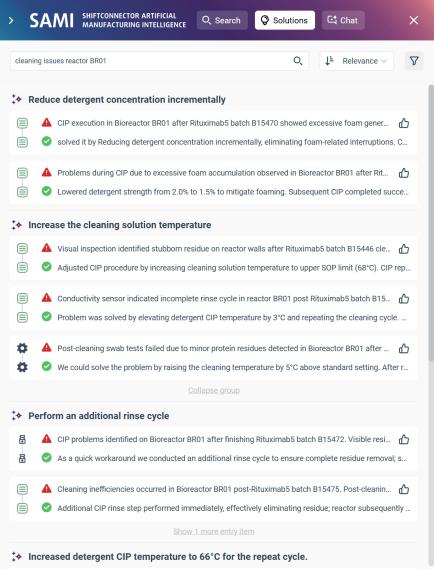Viewport: 434px width, 569px height.
Task: Switch to the Search tab
Action: click(x=222, y=20)
